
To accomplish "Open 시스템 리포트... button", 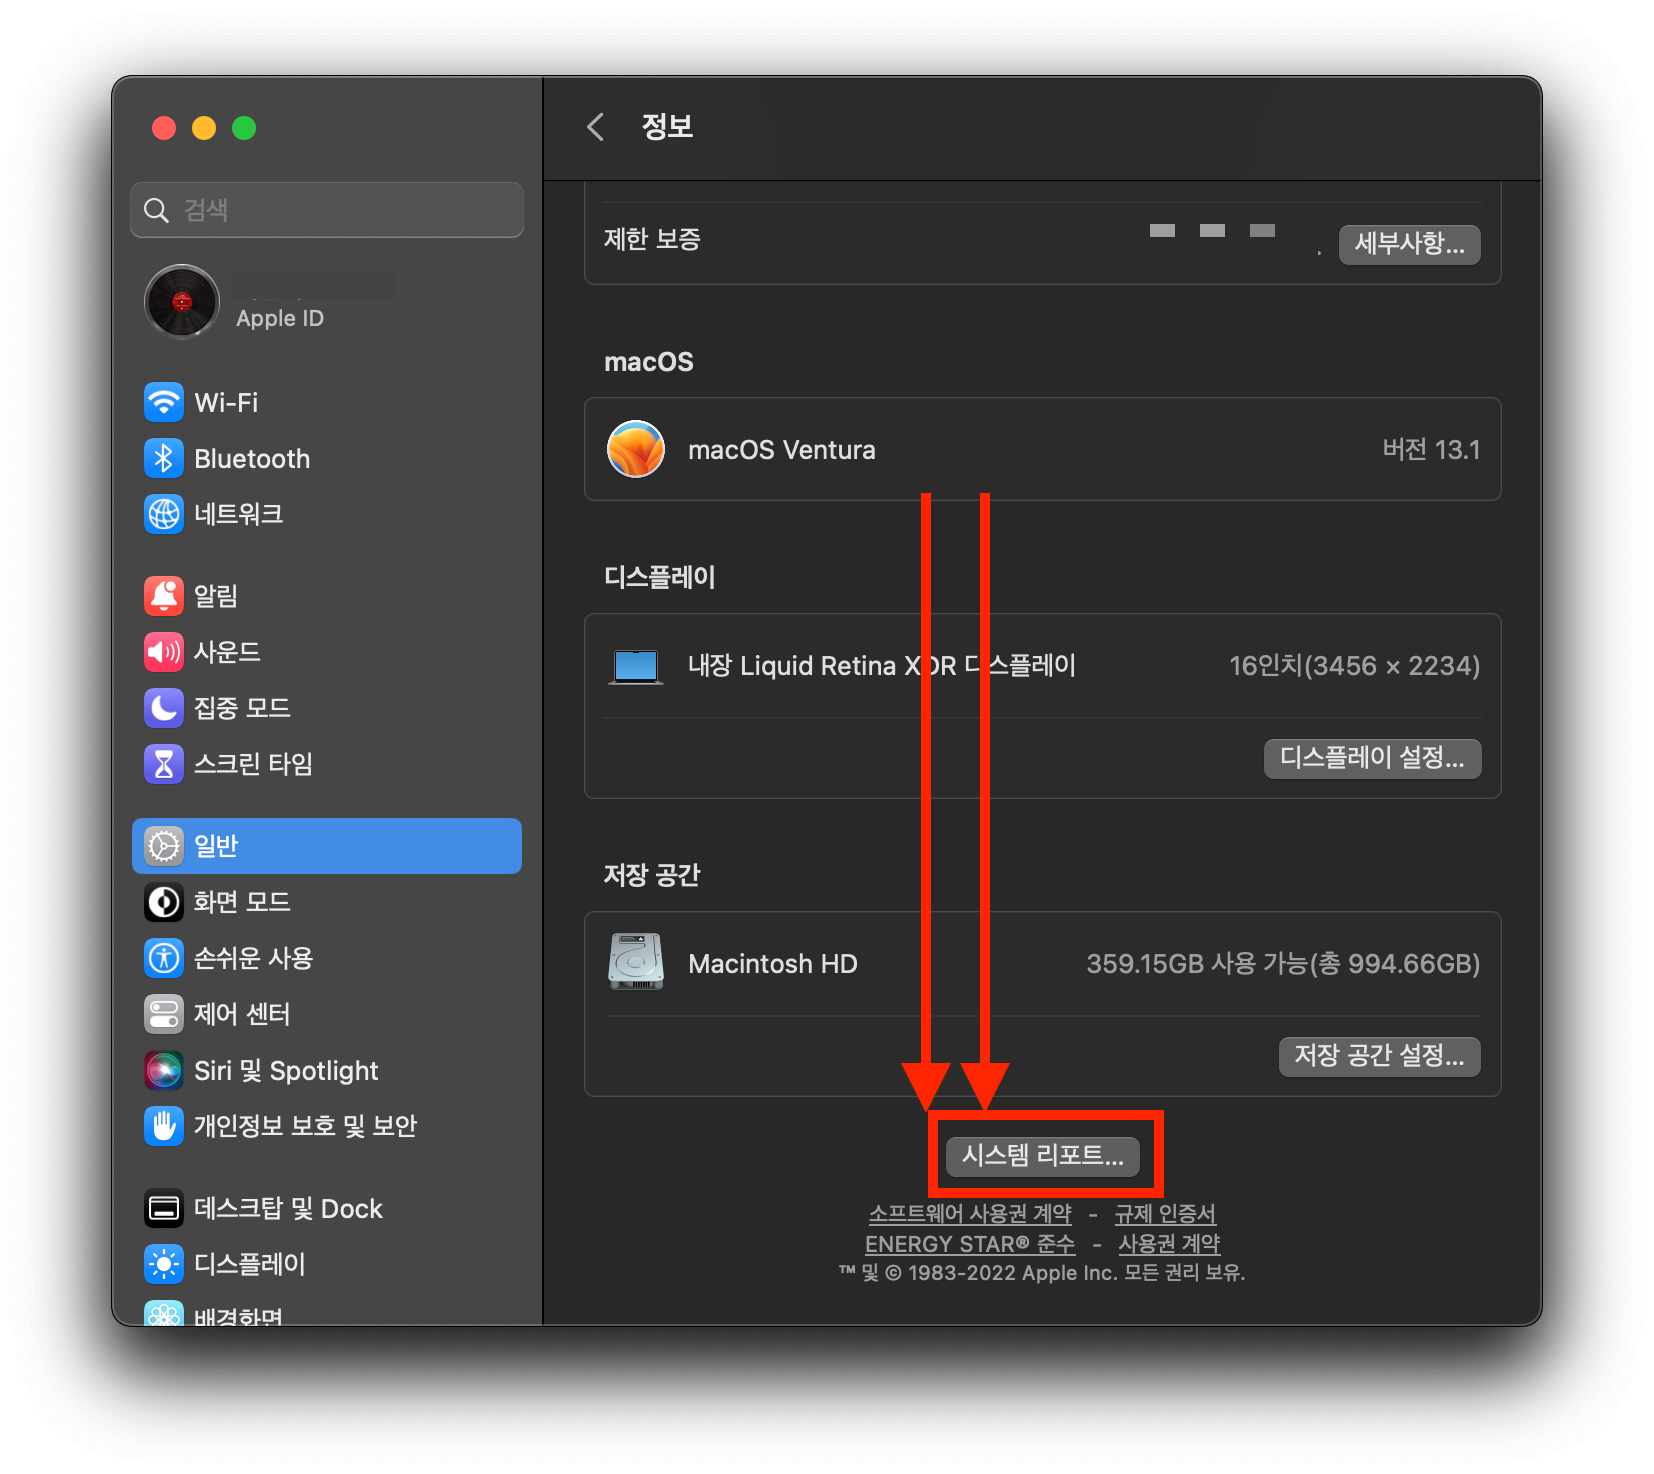I will point(1043,1156).
